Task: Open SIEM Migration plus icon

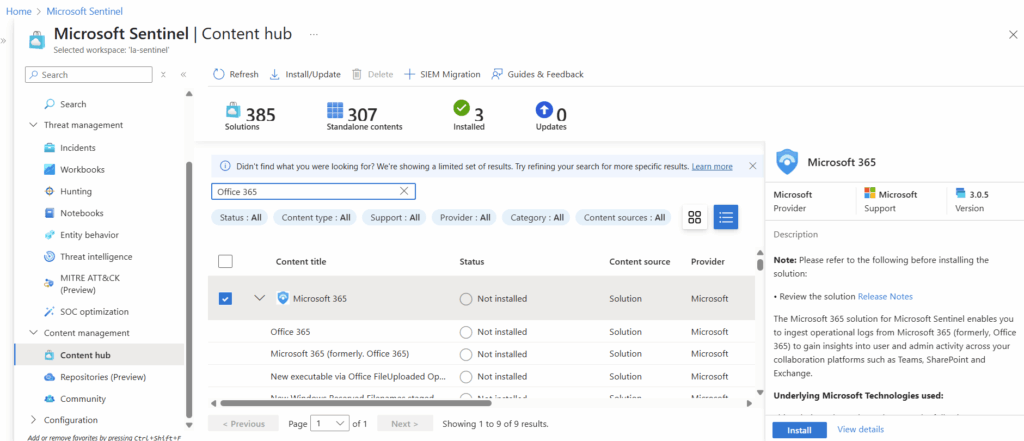Action: click(409, 74)
